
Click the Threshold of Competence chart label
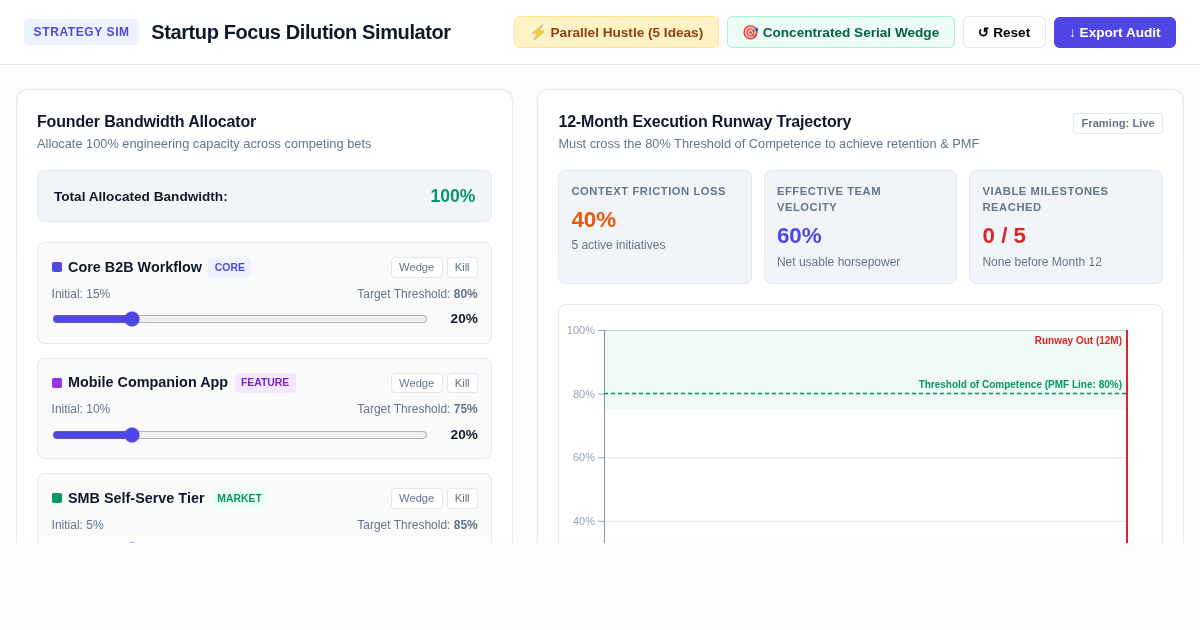(x=1020, y=385)
